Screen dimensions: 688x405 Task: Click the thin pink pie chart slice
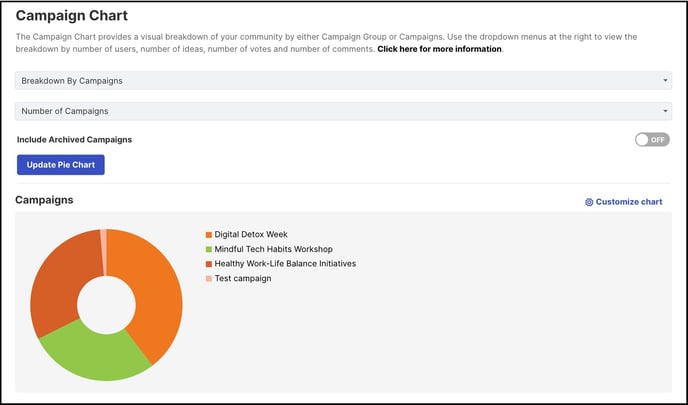(104, 252)
